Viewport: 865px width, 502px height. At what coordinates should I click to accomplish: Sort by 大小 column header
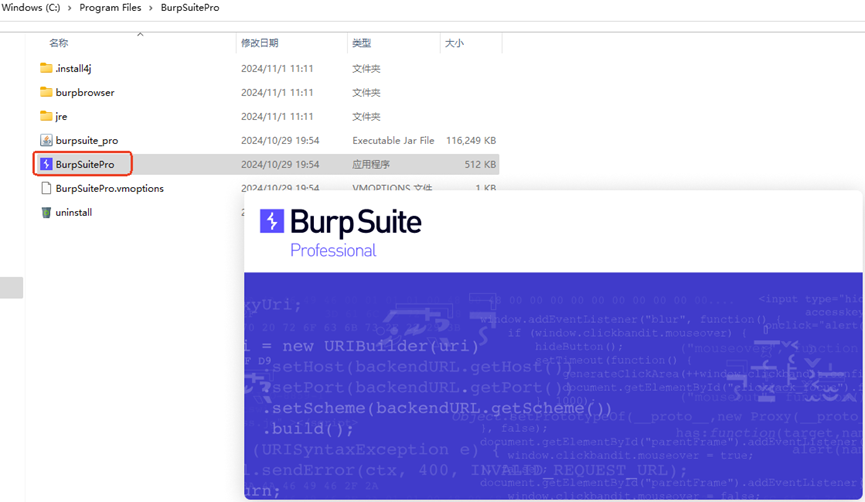454,43
